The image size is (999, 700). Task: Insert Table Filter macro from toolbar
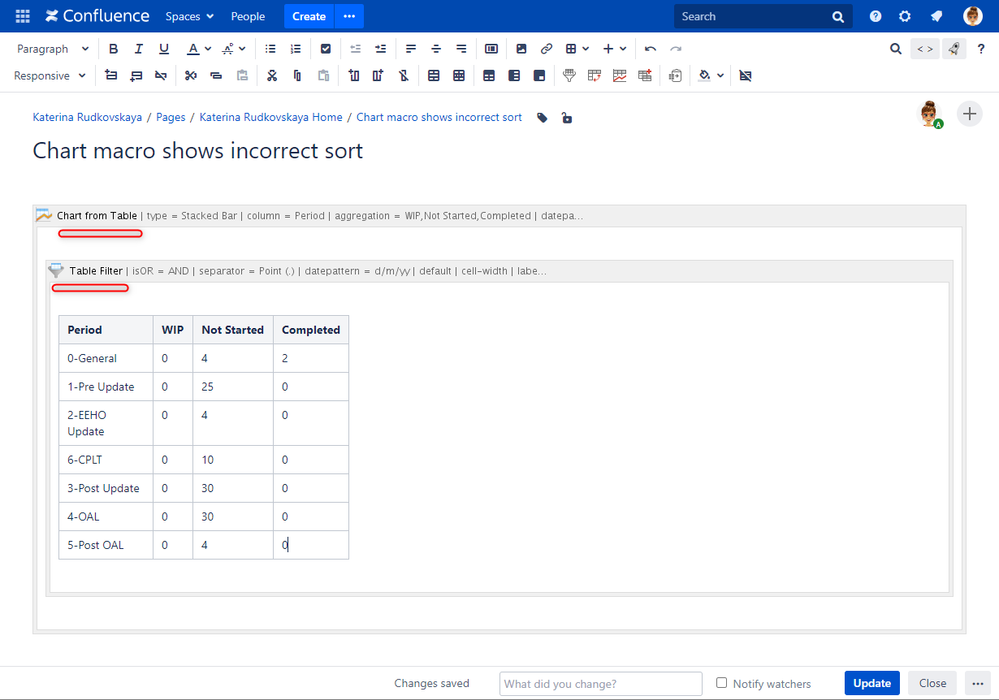[569, 76]
